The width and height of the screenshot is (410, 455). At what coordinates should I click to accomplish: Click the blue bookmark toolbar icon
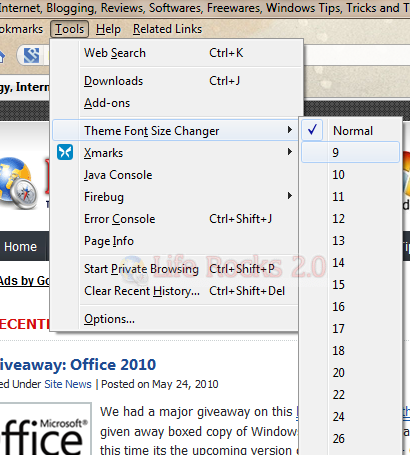coord(31,55)
